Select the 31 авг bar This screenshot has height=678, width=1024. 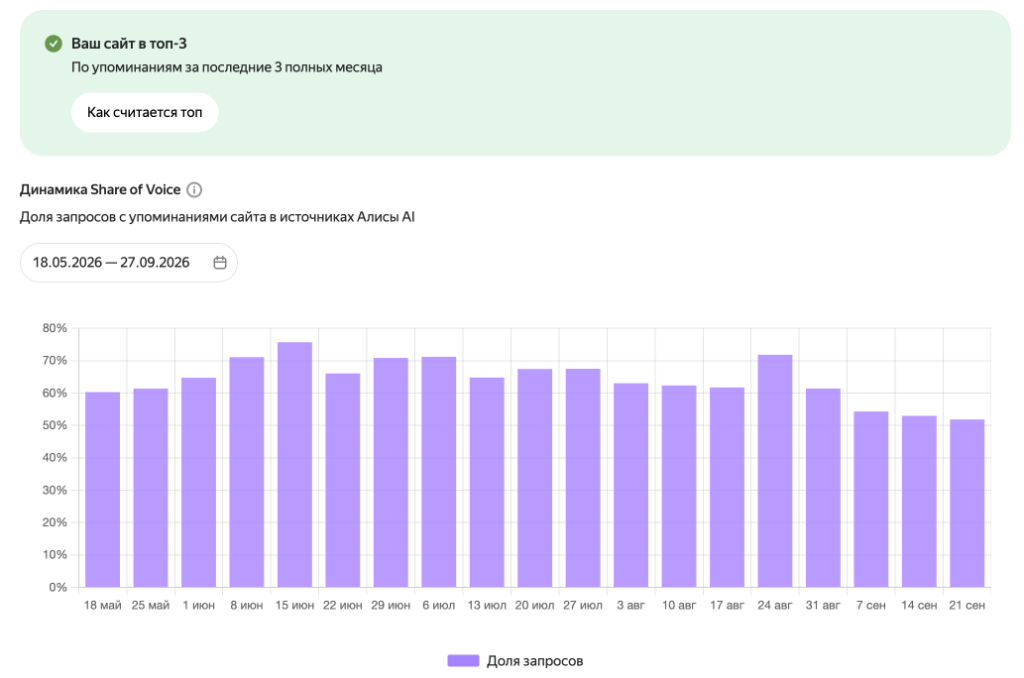823,488
